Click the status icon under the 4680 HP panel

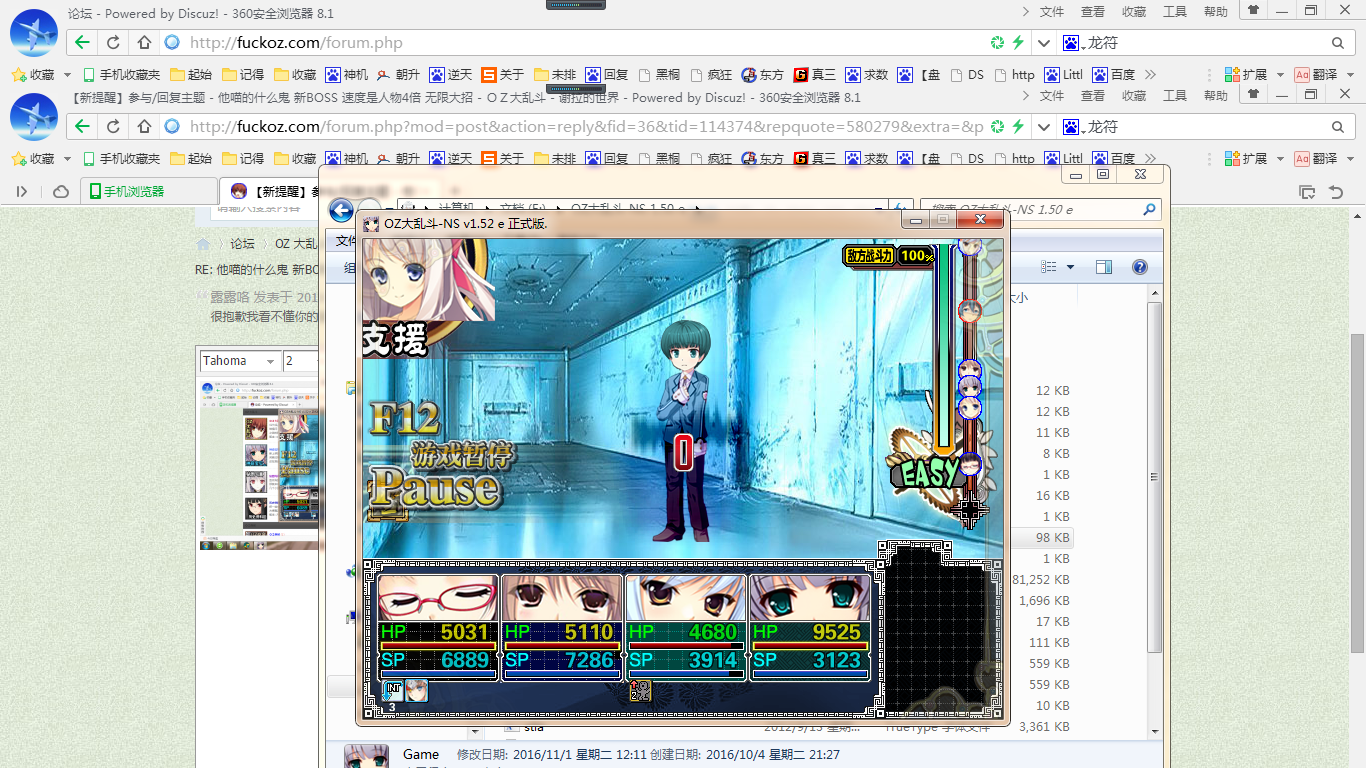pyautogui.click(x=641, y=690)
